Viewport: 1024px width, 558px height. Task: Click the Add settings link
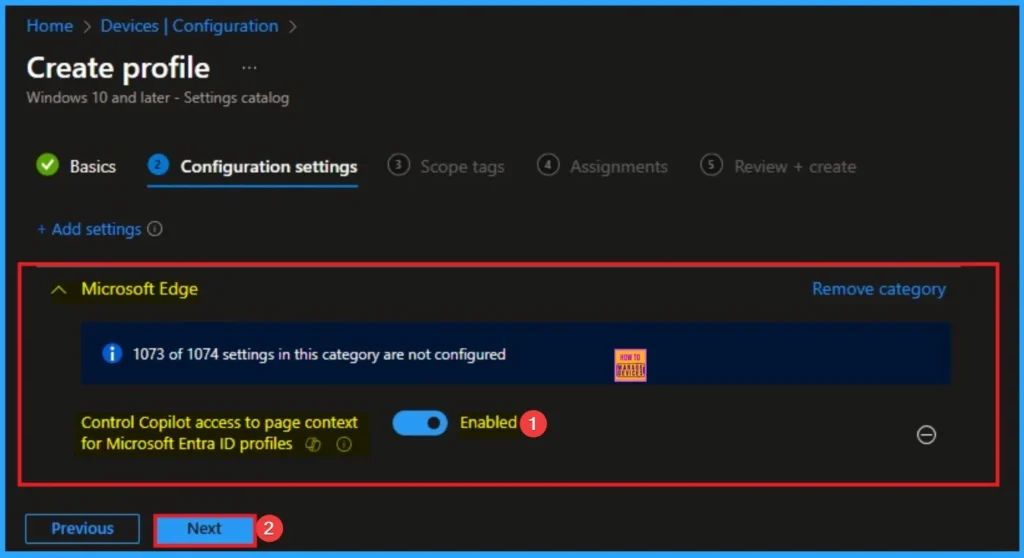pos(89,229)
